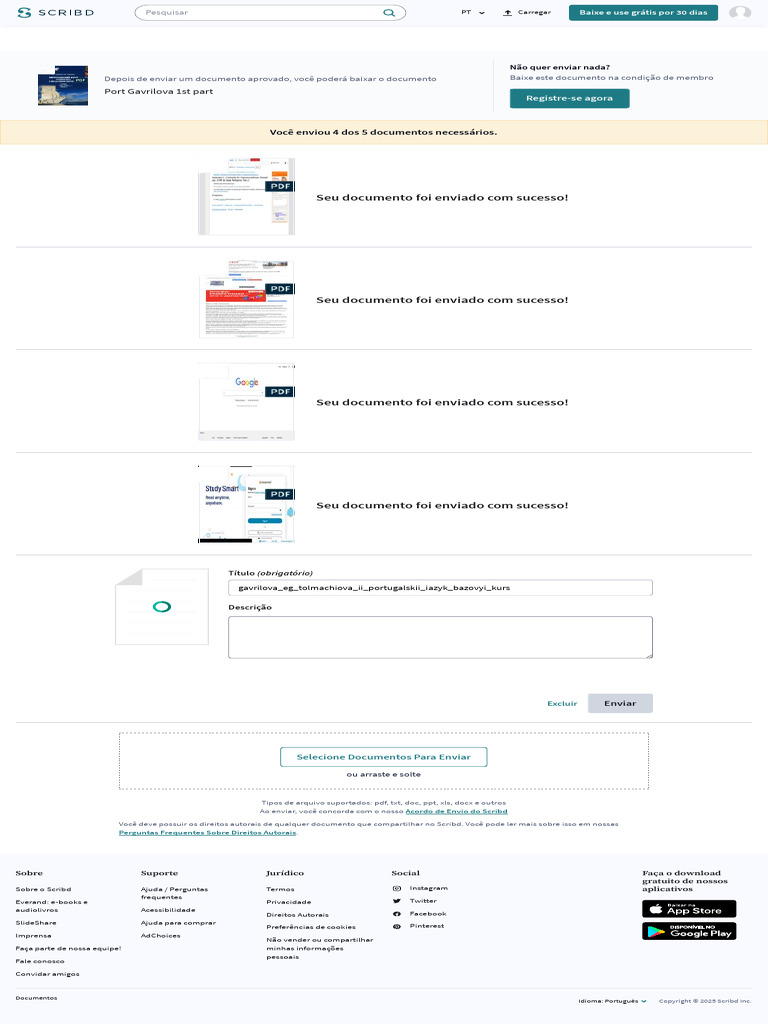Open the Facebook icon in footer

pyautogui.click(x=396, y=914)
